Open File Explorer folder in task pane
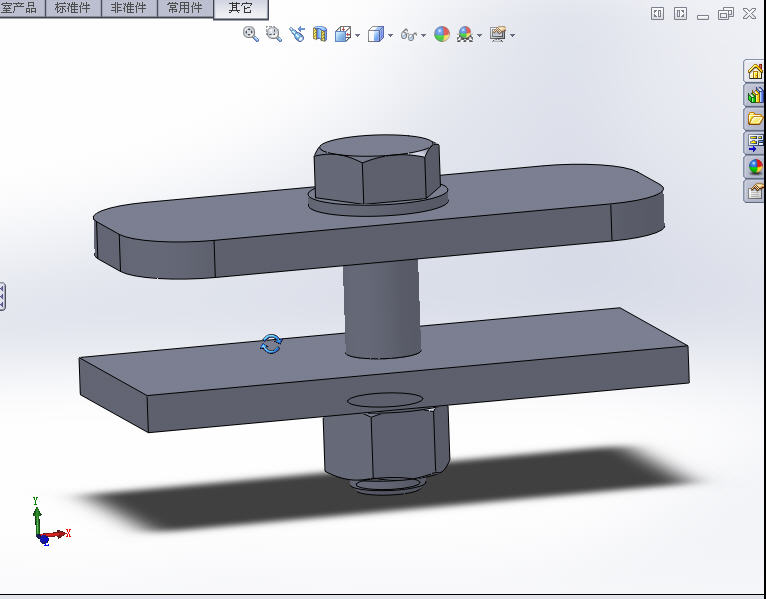 pyautogui.click(x=755, y=119)
